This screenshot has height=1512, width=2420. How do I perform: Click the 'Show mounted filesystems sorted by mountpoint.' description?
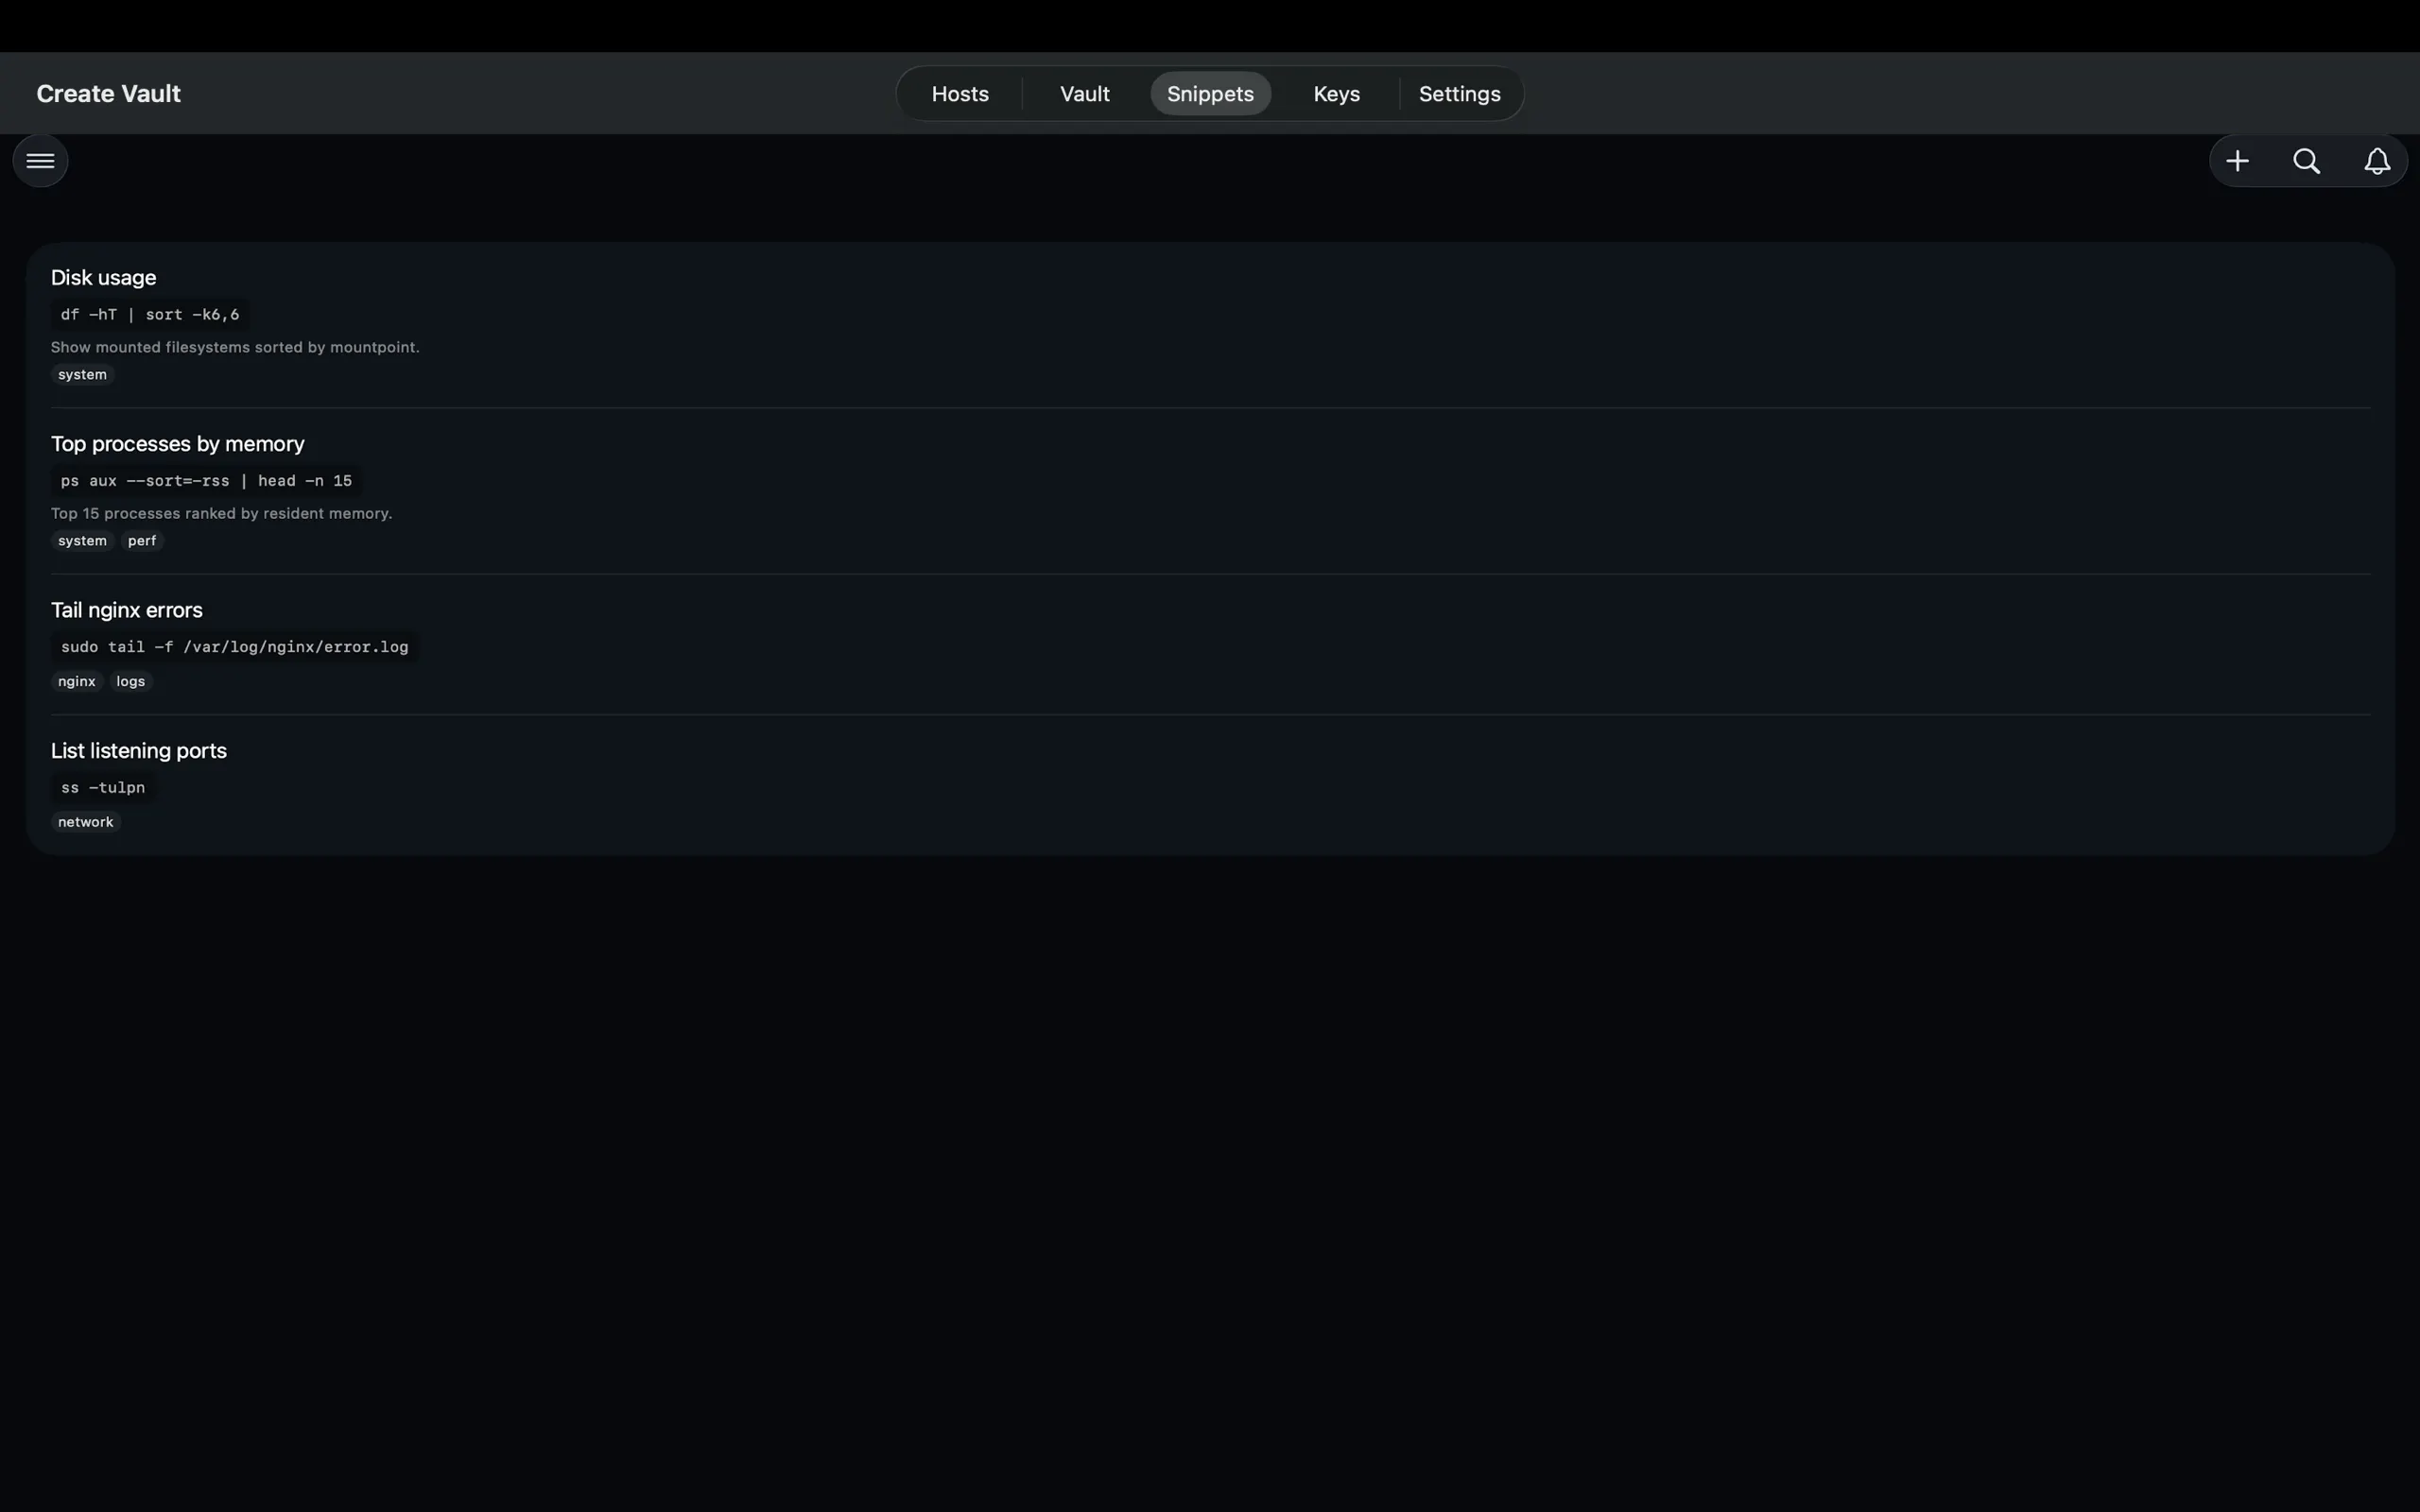(235, 347)
